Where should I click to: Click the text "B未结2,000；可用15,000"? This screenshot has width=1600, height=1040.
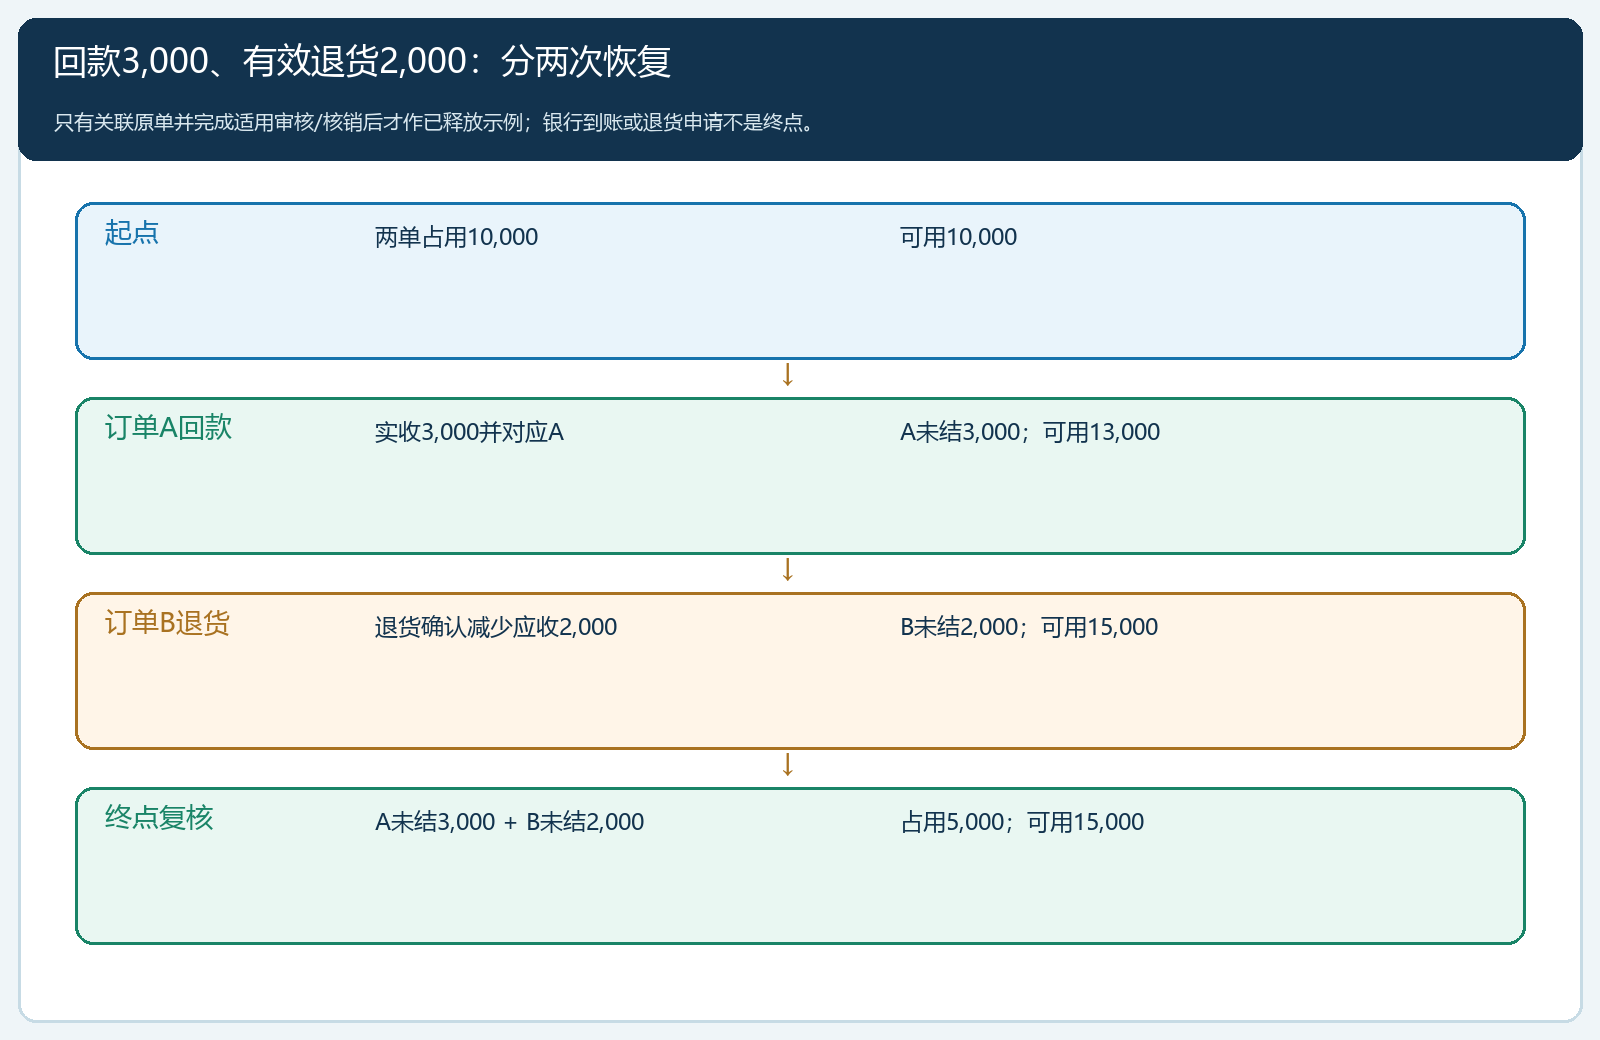pos(1029,627)
